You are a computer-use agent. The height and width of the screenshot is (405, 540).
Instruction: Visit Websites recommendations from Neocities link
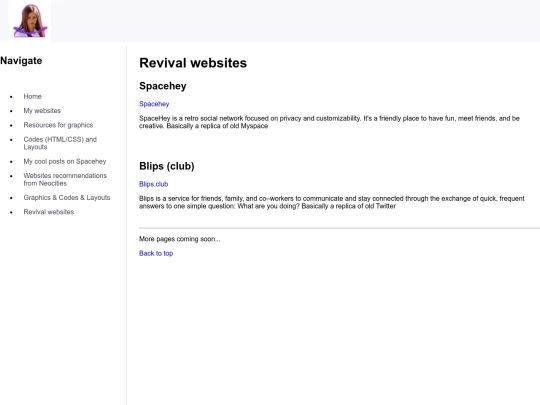(x=65, y=179)
